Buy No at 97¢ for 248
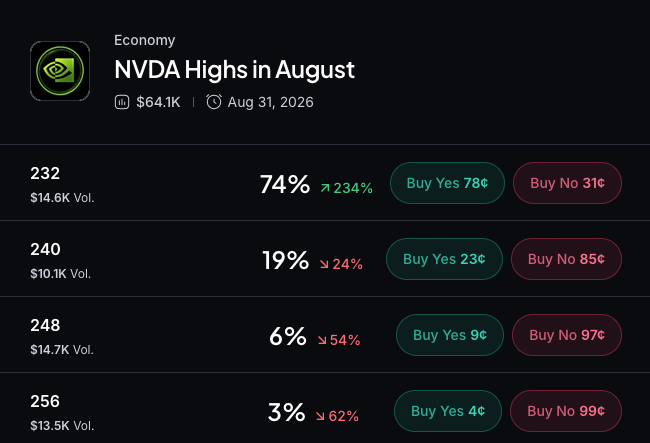Screen dimensions: 650x443 567,335
